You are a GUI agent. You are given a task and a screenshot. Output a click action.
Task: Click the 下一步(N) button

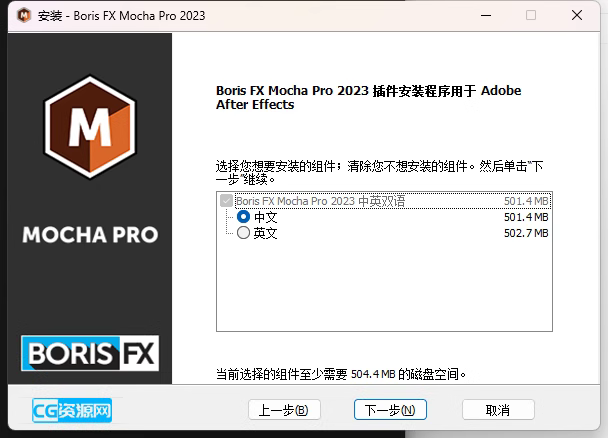pyautogui.click(x=390, y=410)
